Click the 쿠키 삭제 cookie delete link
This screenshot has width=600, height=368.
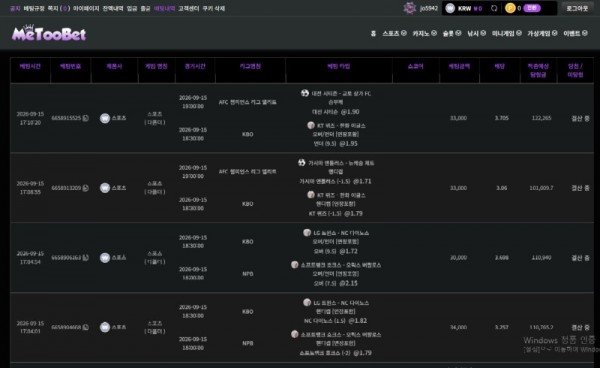[x=214, y=8]
